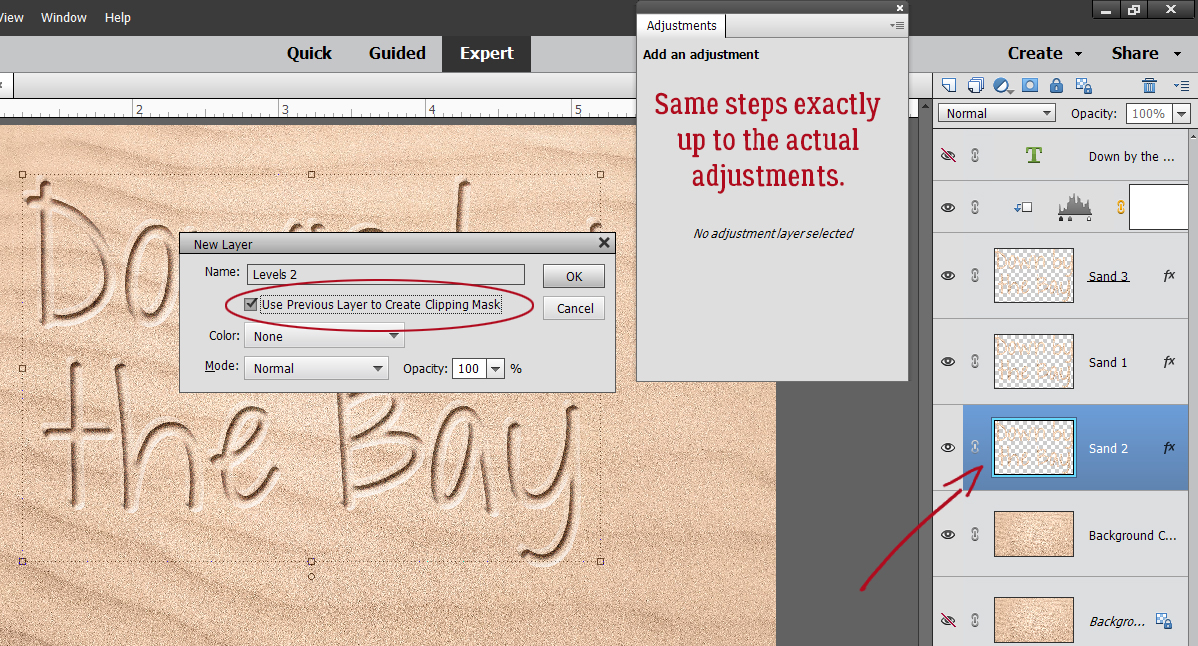Switch to Expert edit mode
Viewport: 1198px width, 646px height.
(487, 53)
